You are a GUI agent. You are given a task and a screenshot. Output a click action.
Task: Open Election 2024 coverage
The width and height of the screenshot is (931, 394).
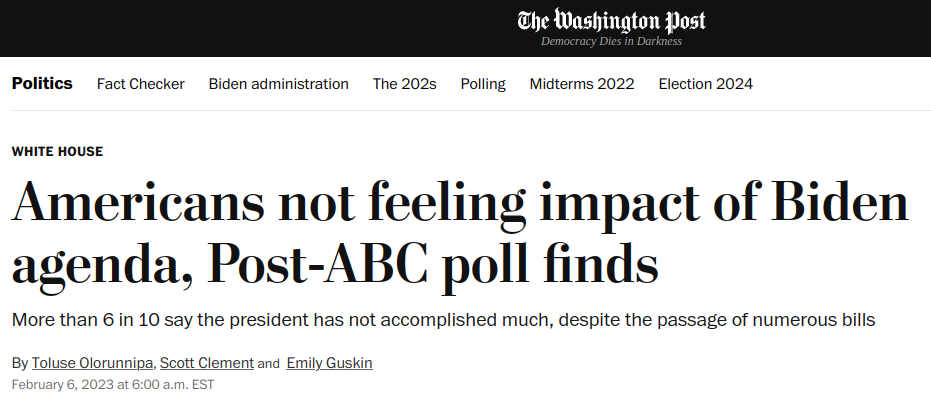(705, 84)
